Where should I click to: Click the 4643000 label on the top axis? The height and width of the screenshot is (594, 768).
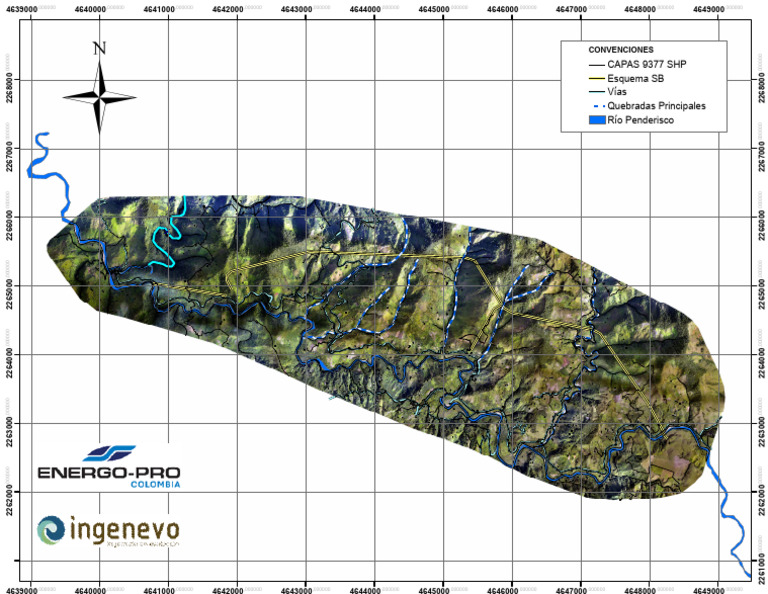(x=296, y=10)
